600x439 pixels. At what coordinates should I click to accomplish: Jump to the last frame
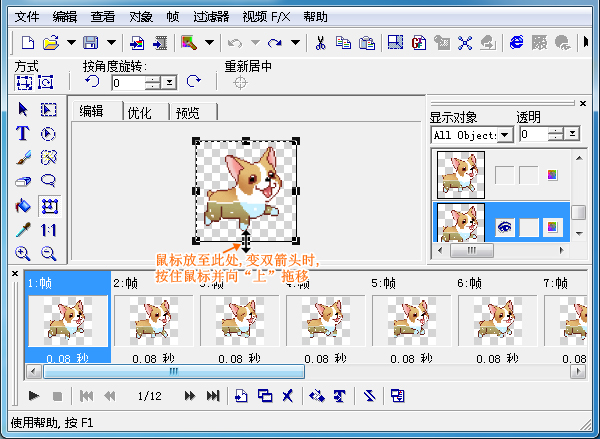213,396
